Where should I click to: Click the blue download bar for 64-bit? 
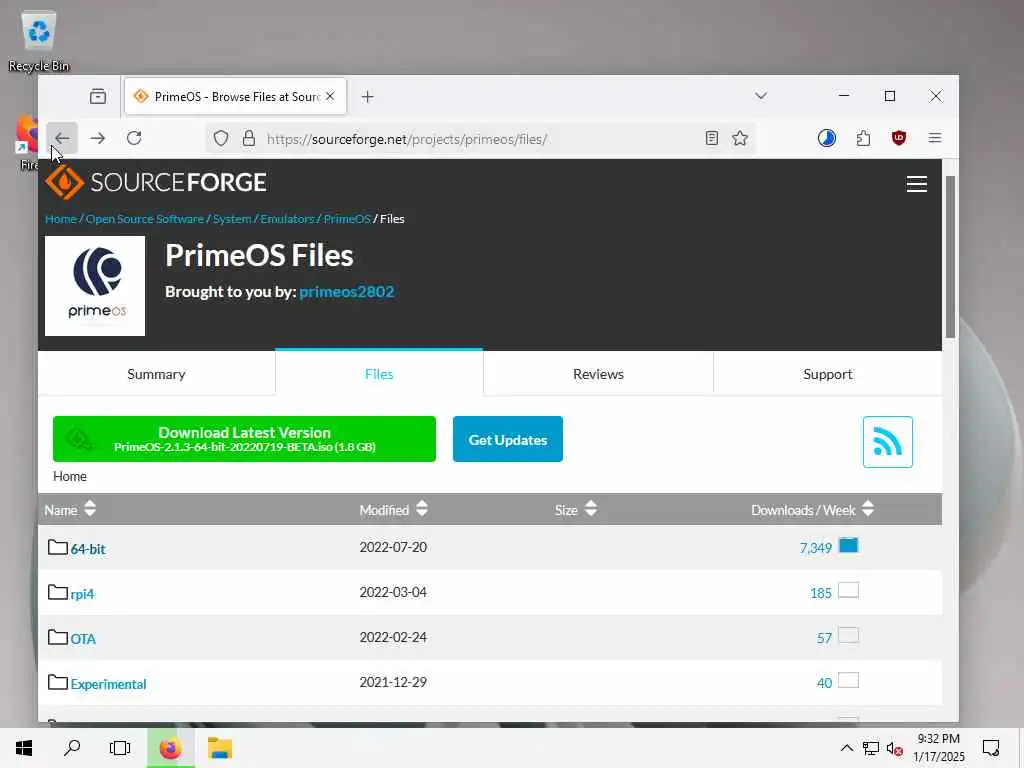[848, 545]
